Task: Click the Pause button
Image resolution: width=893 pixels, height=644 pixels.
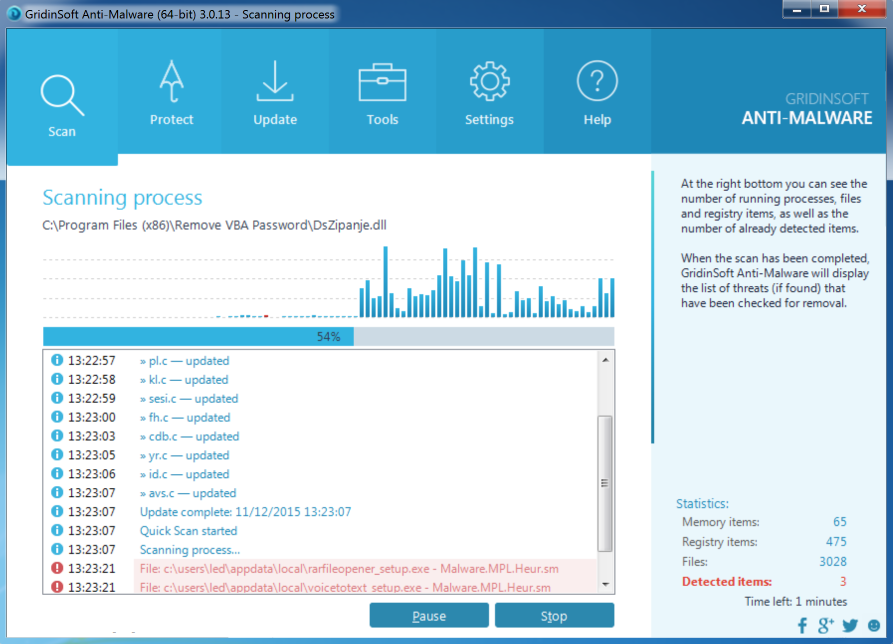Action: point(429,616)
